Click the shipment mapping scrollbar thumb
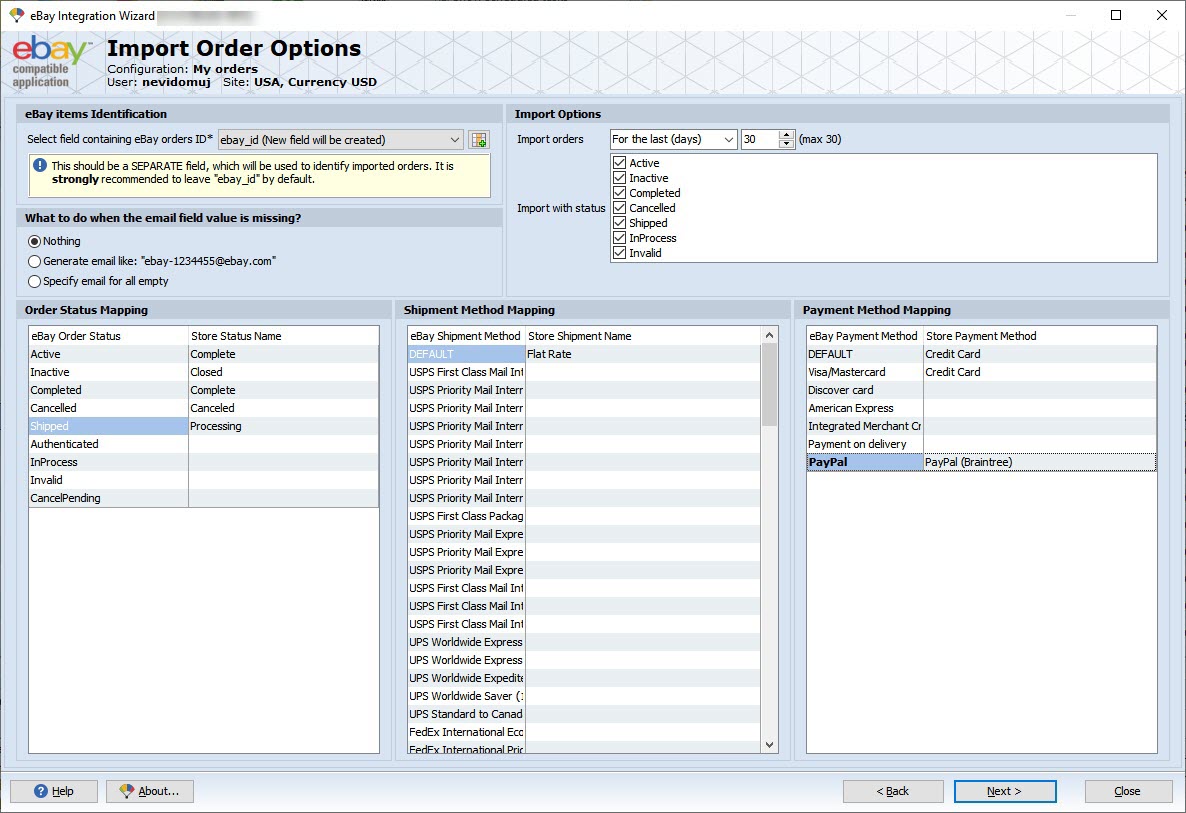 coord(769,385)
